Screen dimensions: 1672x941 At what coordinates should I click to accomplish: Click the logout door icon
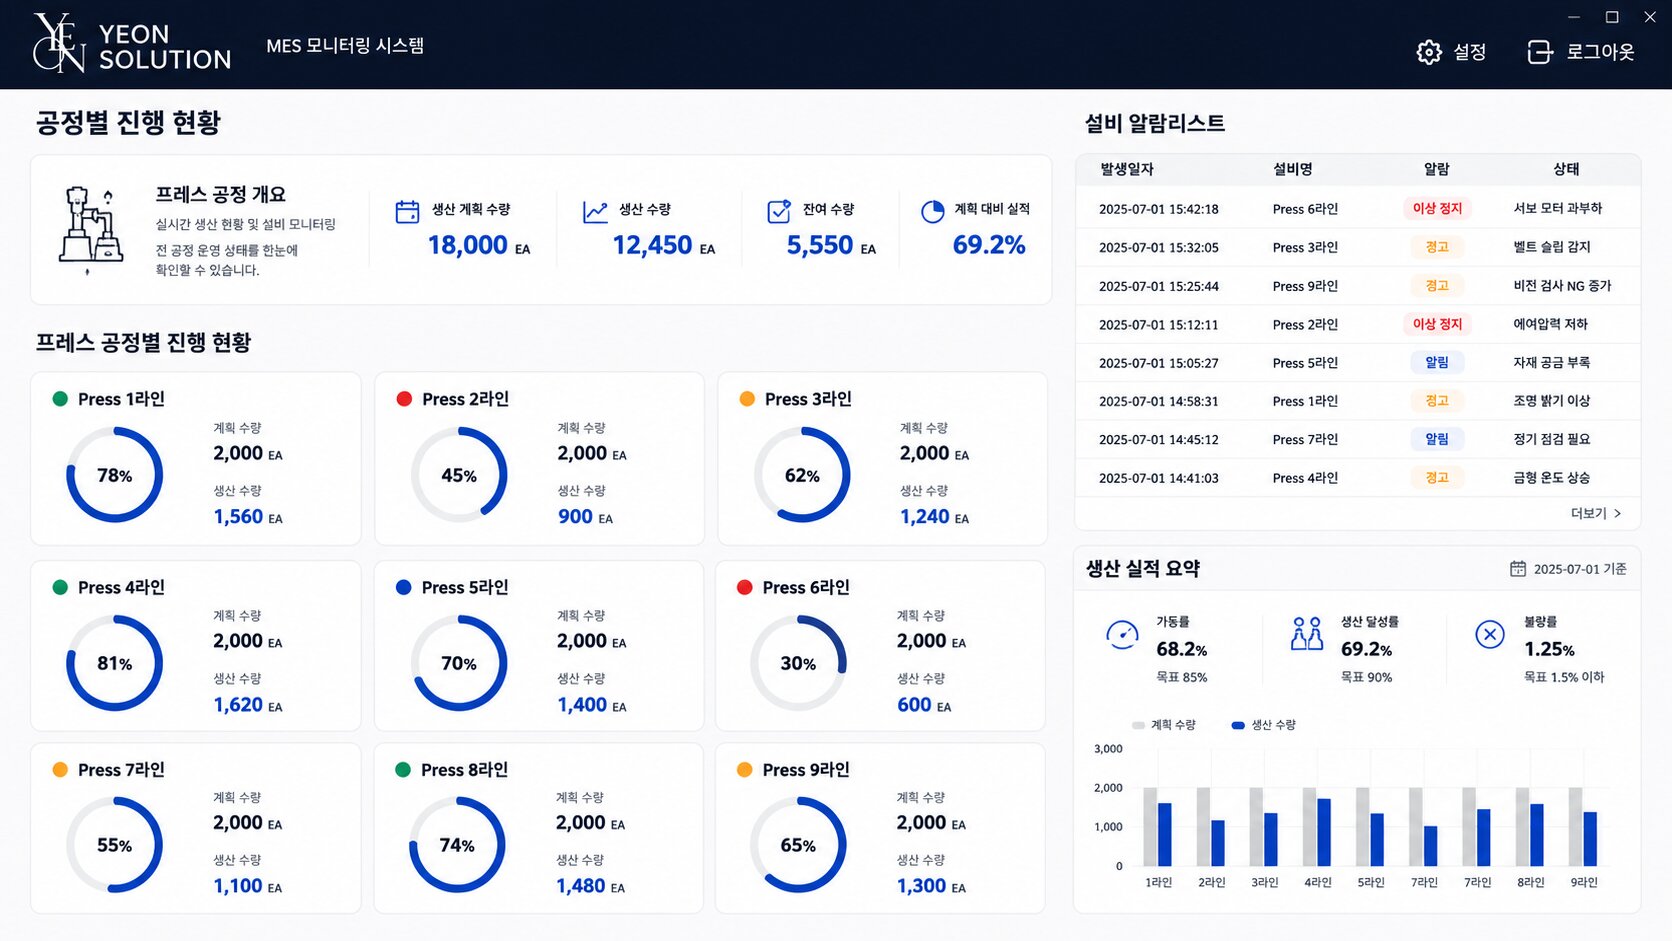1540,52
